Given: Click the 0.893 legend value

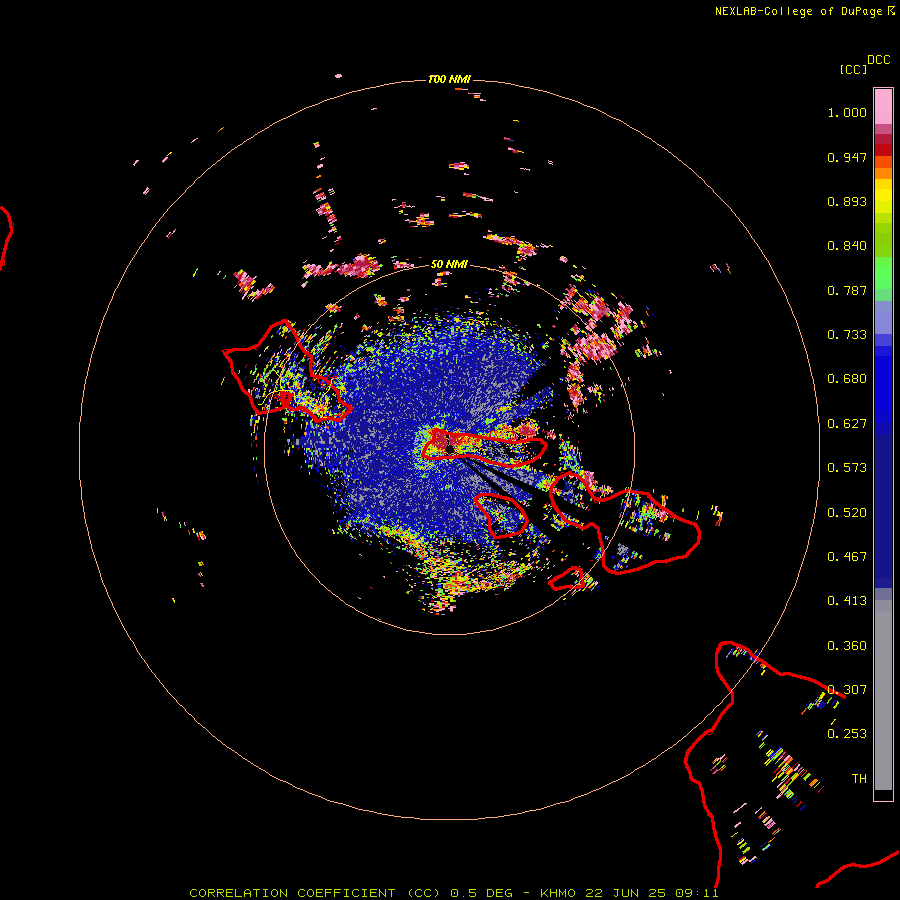Looking at the screenshot, I should (847, 201).
